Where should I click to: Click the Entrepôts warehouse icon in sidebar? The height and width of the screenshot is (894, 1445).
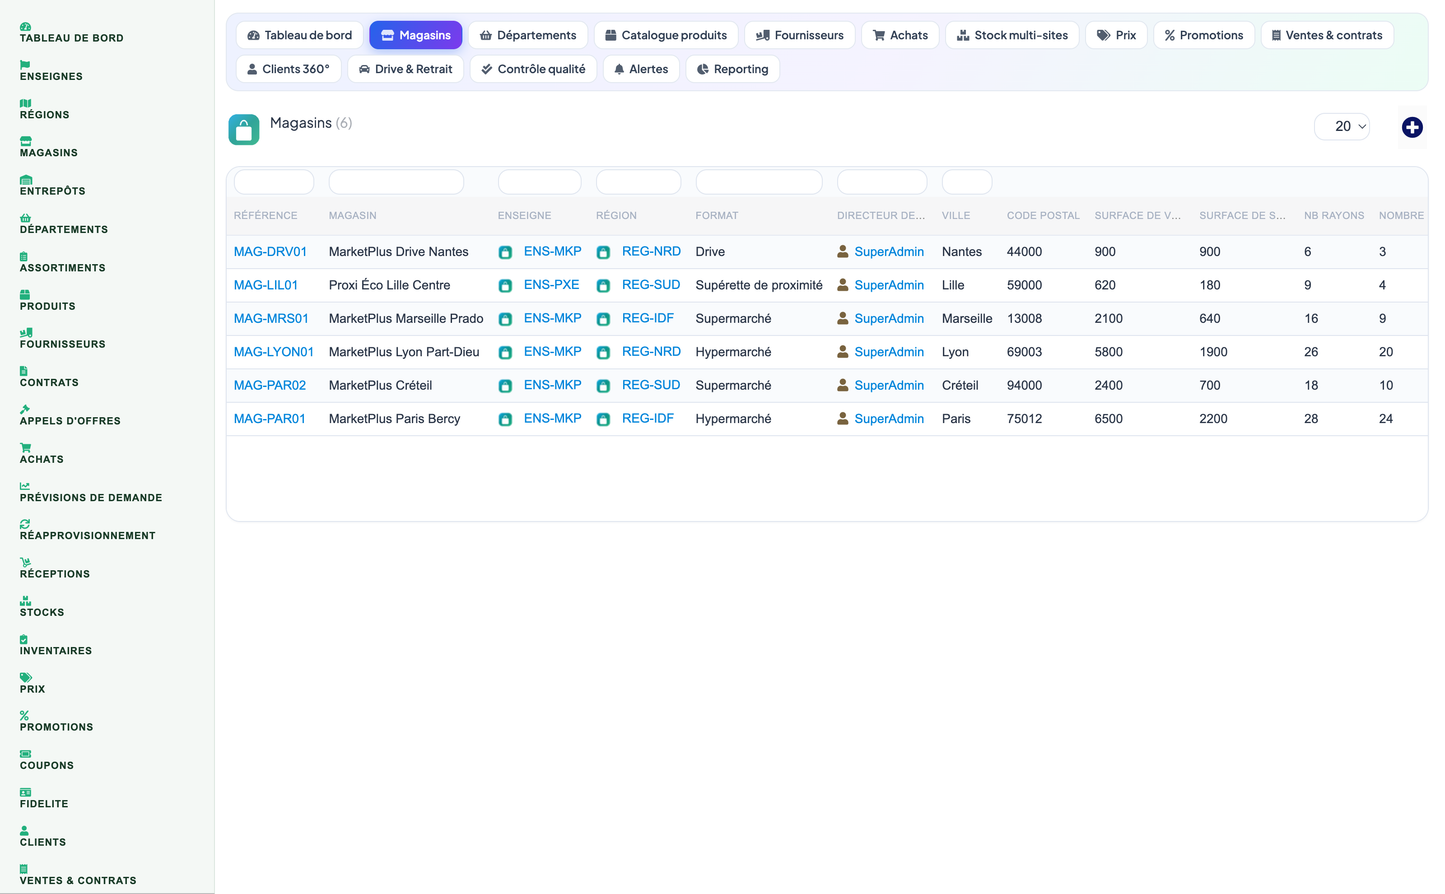pos(25,180)
